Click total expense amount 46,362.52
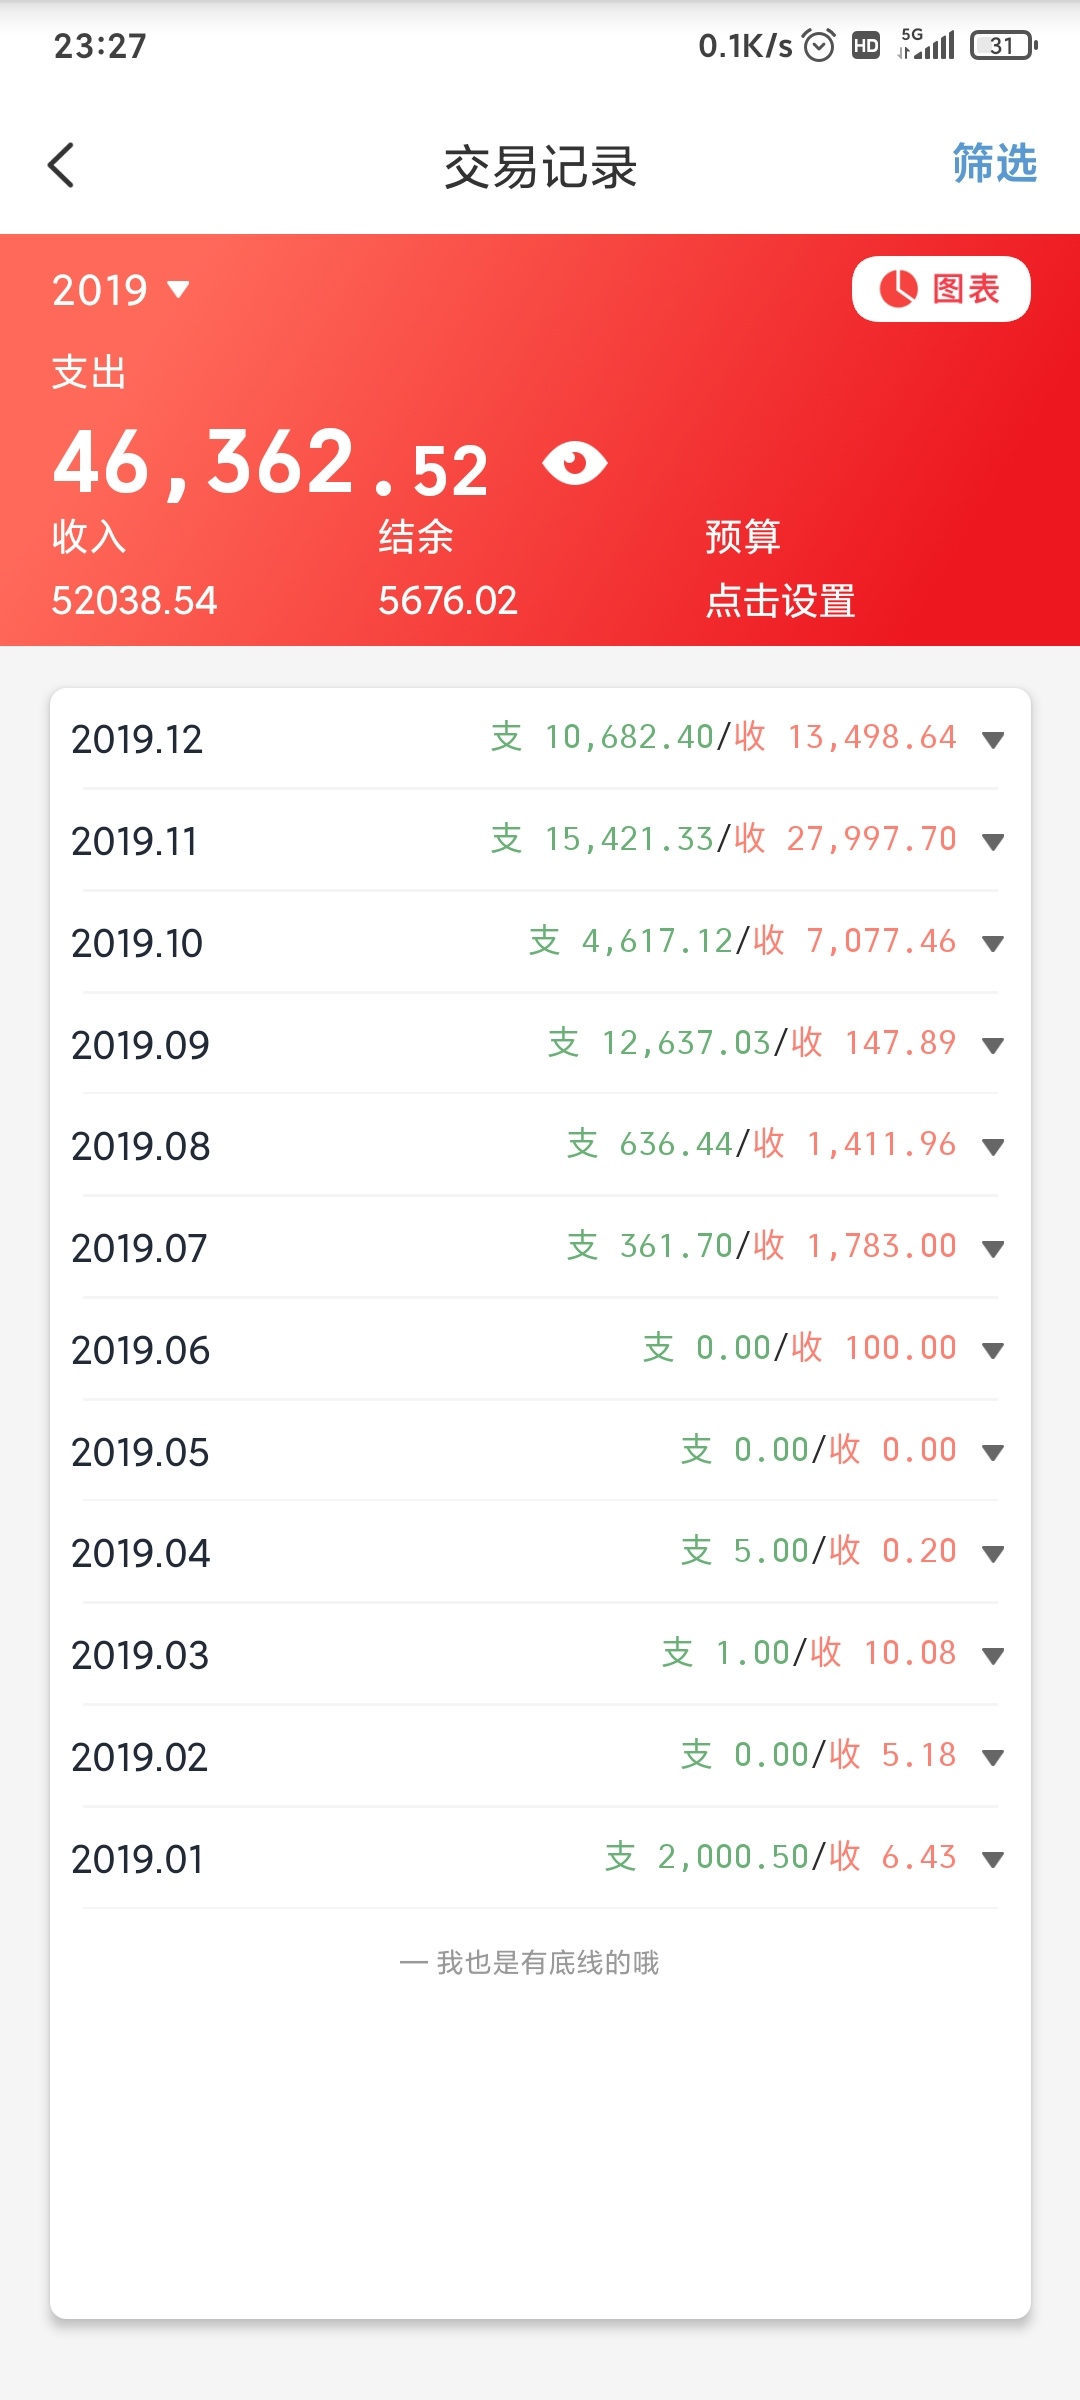1080x2400 pixels. (x=271, y=463)
